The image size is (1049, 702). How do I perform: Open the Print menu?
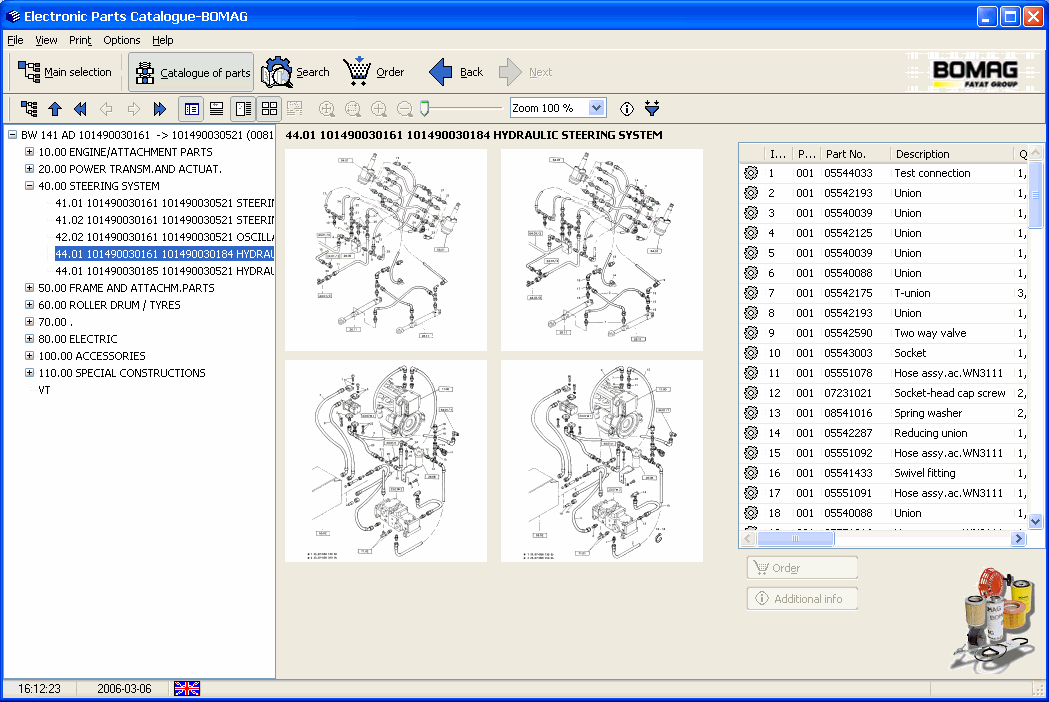coord(80,40)
